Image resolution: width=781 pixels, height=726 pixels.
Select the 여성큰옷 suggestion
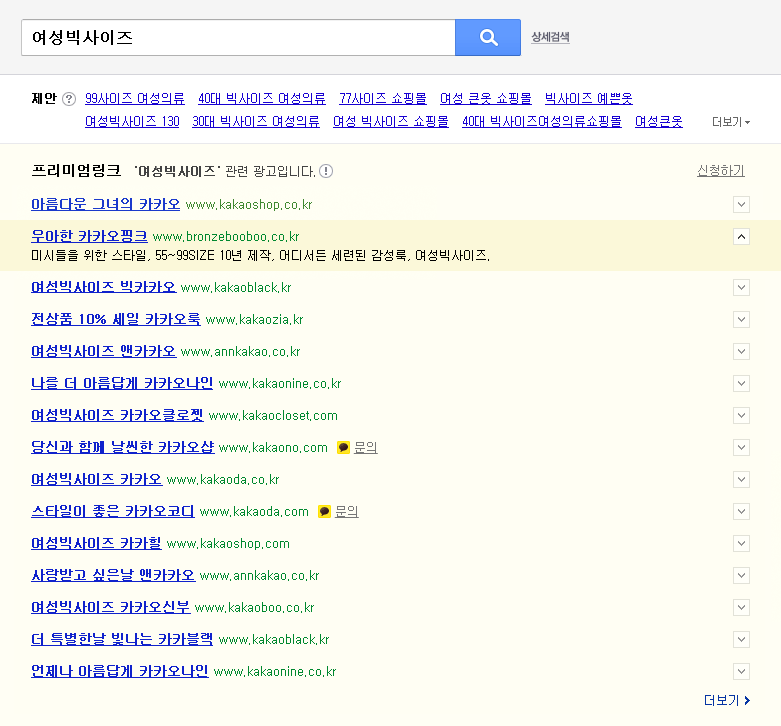pyautogui.click(x=658, y=121)
